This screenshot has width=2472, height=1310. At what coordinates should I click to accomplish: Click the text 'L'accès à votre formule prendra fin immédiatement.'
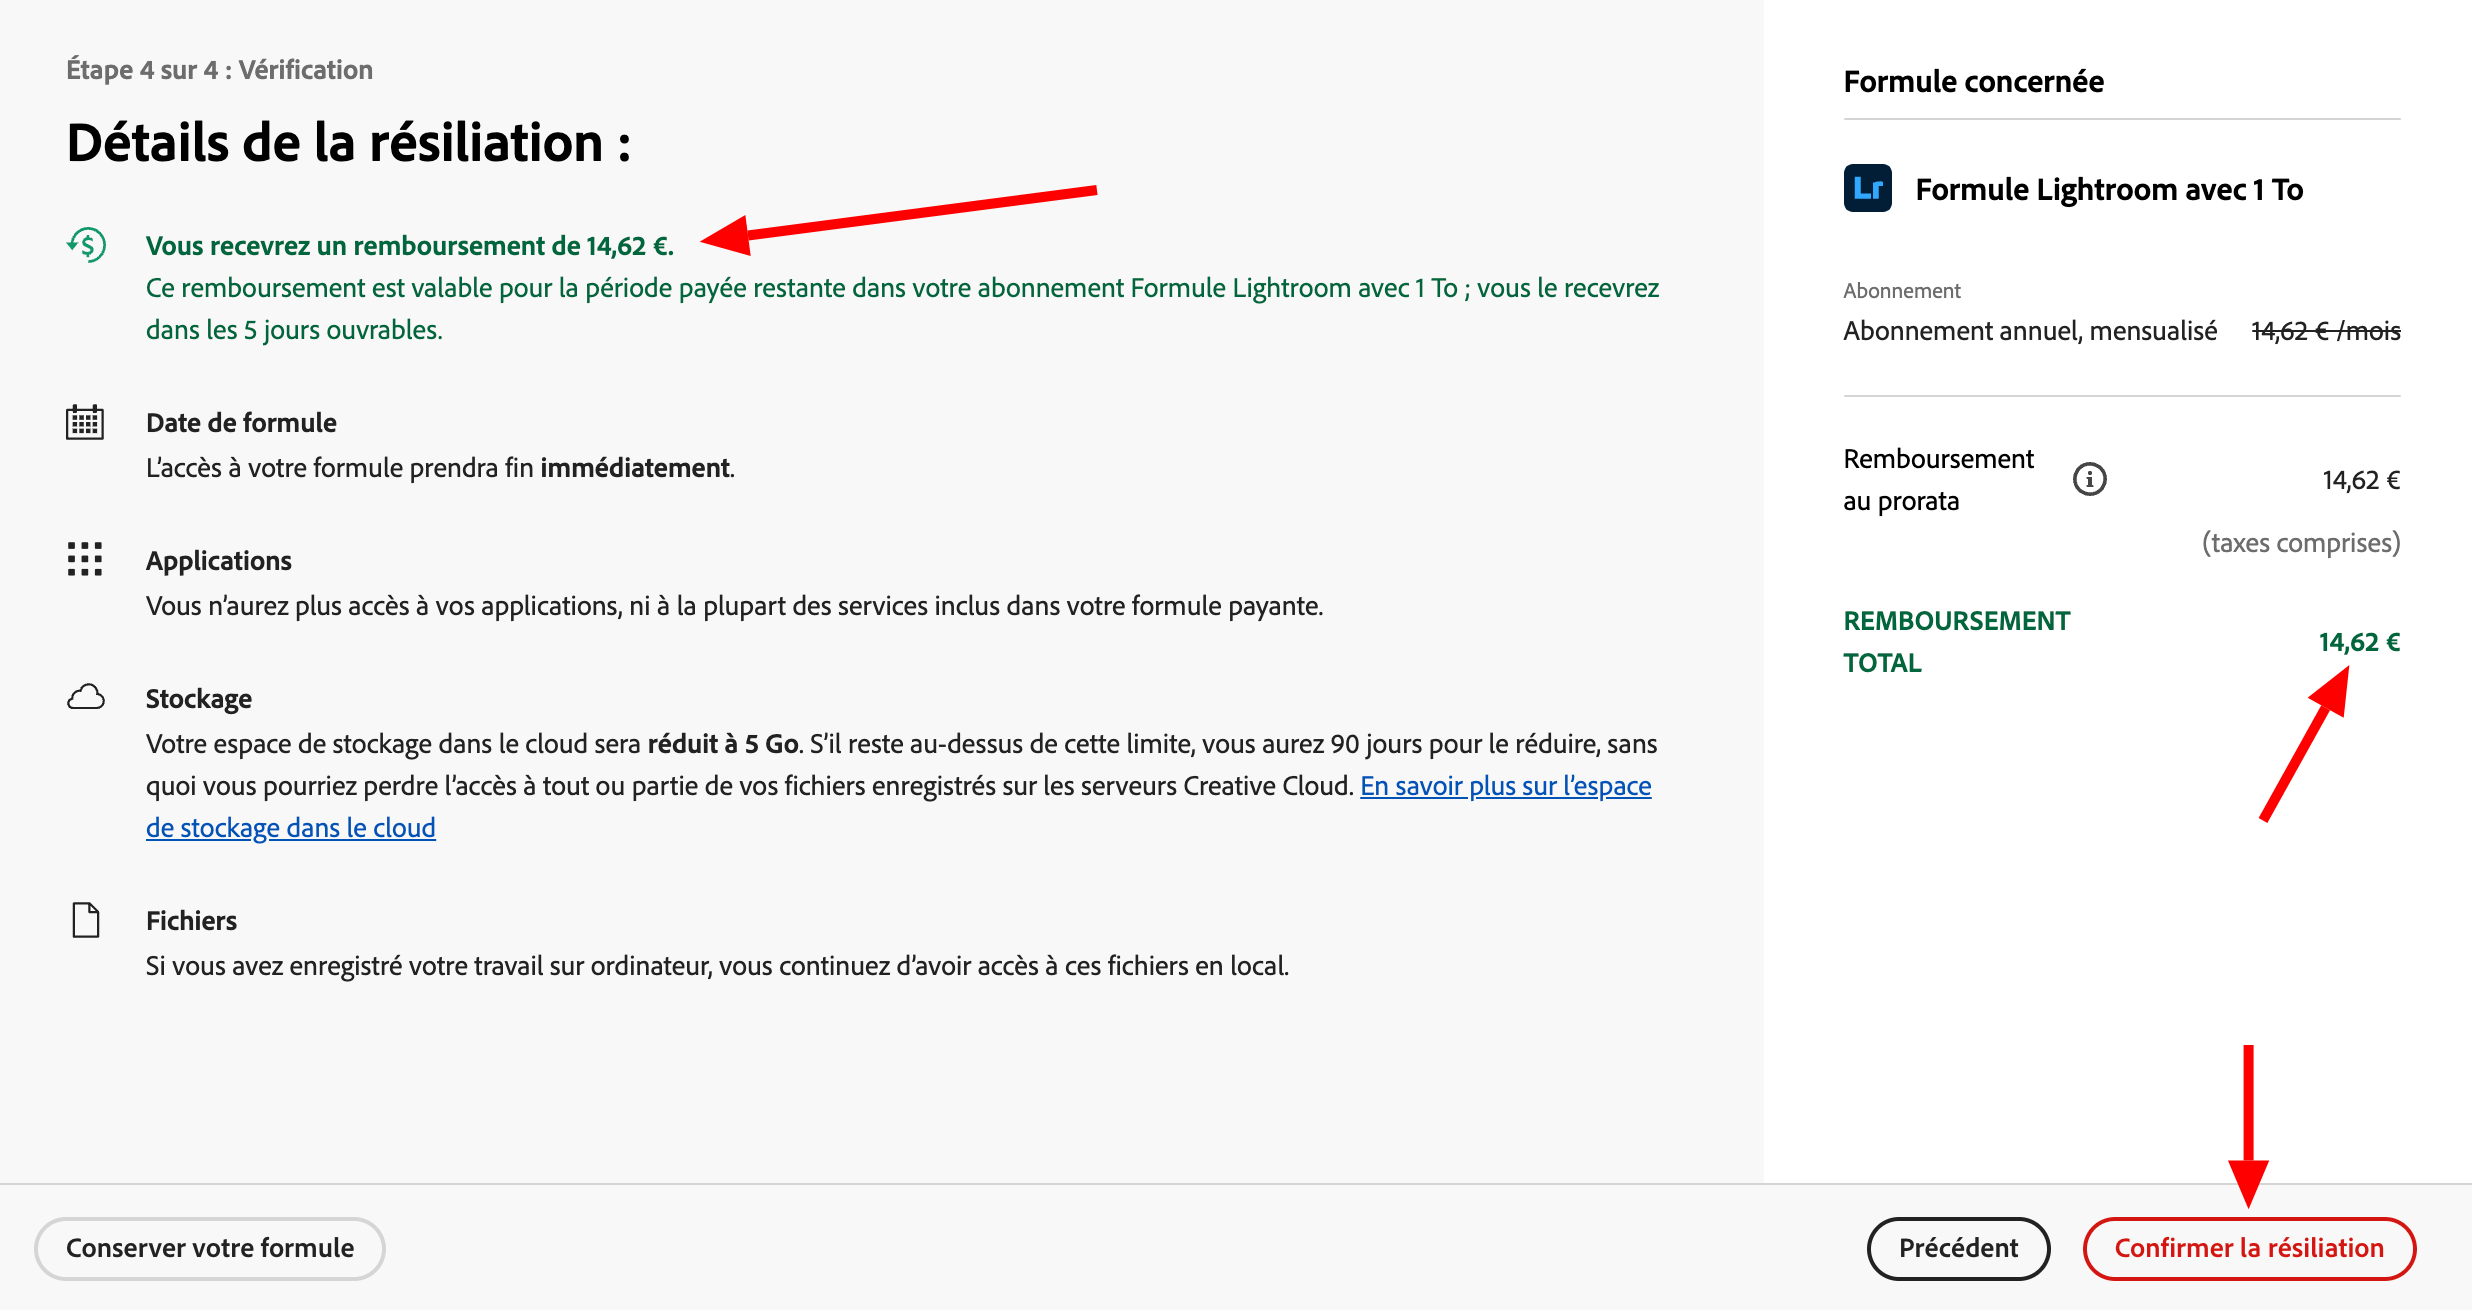[x=440, y=468]
